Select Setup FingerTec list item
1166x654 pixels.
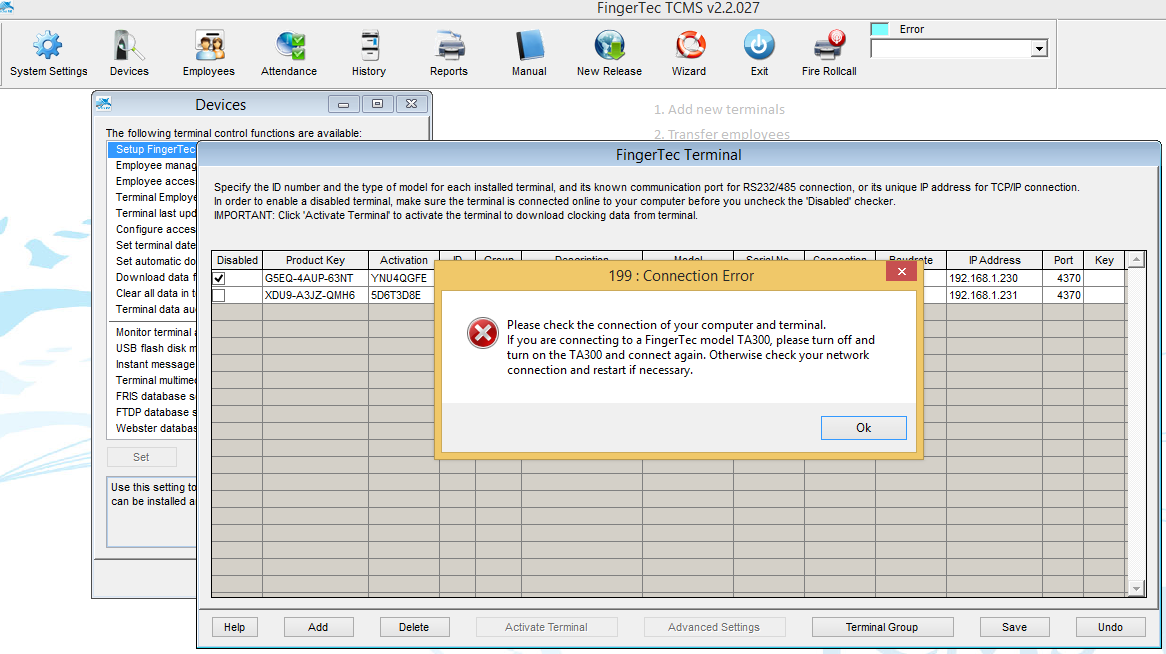point(152,150)
